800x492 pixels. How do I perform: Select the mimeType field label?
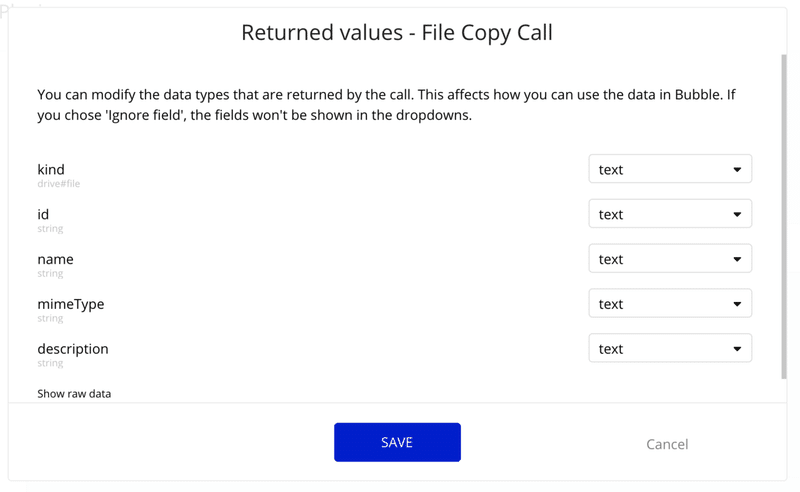pyautogui.click(x=71, y=304)
